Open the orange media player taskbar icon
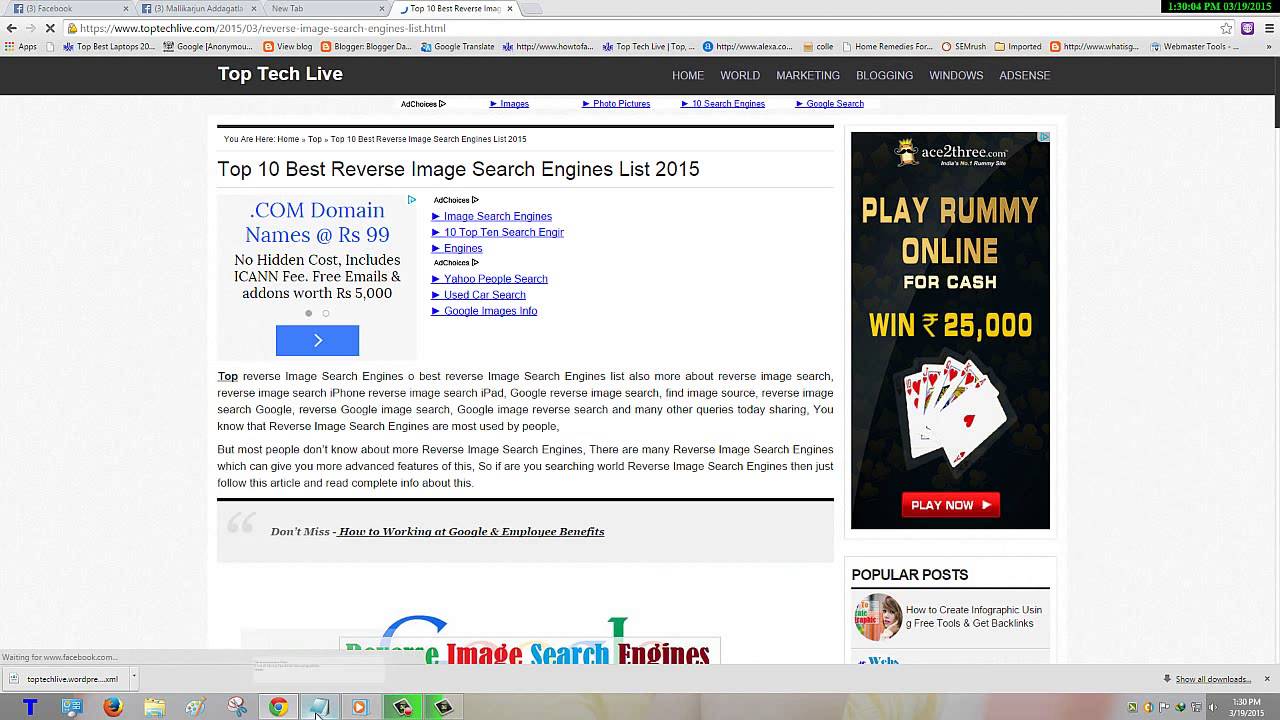 pos(359,707)
